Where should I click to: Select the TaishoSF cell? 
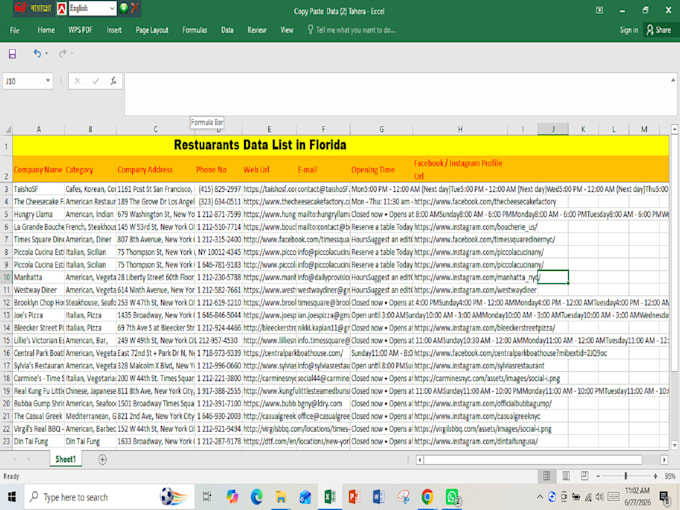click(39, 189)
